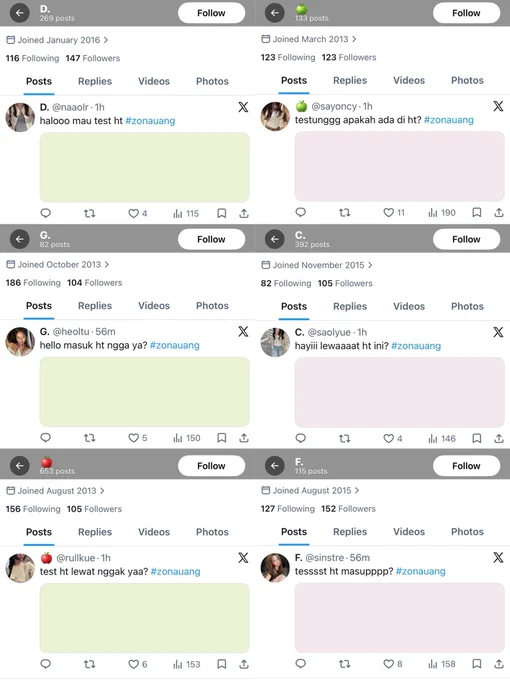This screenshot has width=510, height=680.
Task: Open the pink image in @sayoncy post
Action: click(399, 167)
